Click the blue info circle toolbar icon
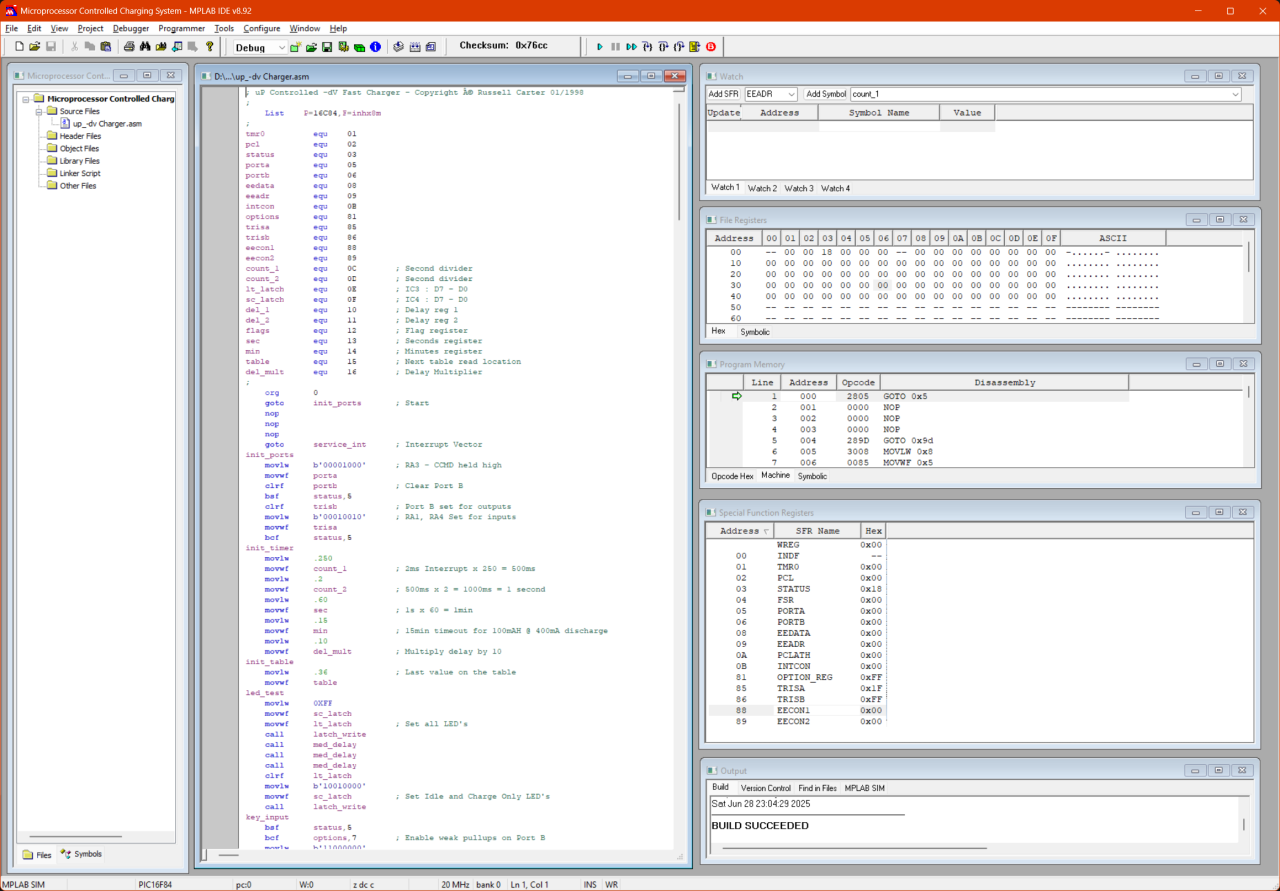 [375, 47]
